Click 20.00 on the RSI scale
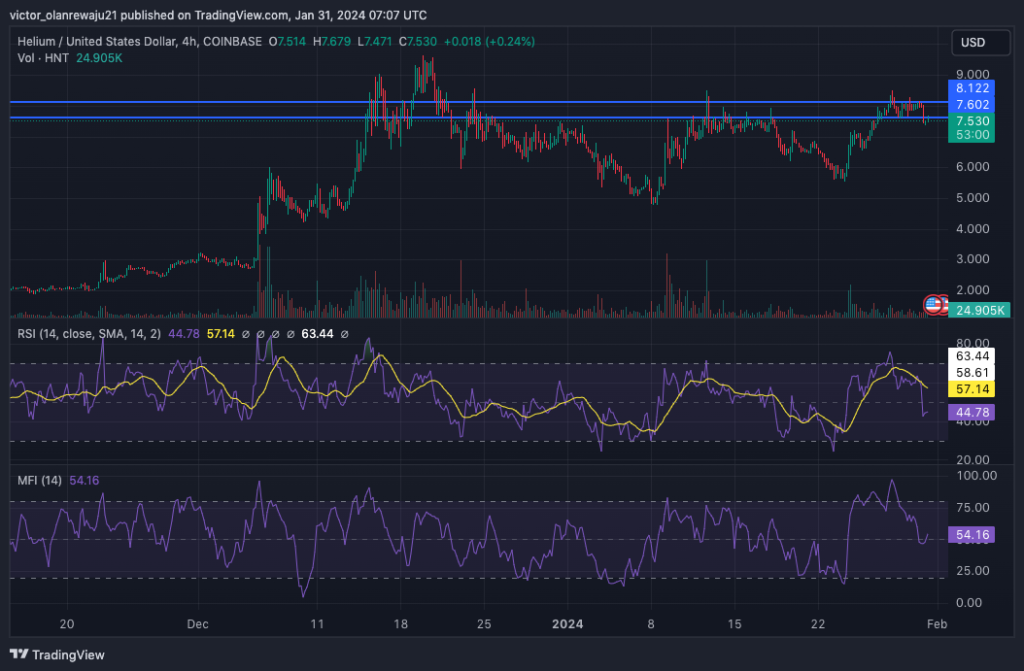Screen dimensions: 1024x671 (972, 459)
